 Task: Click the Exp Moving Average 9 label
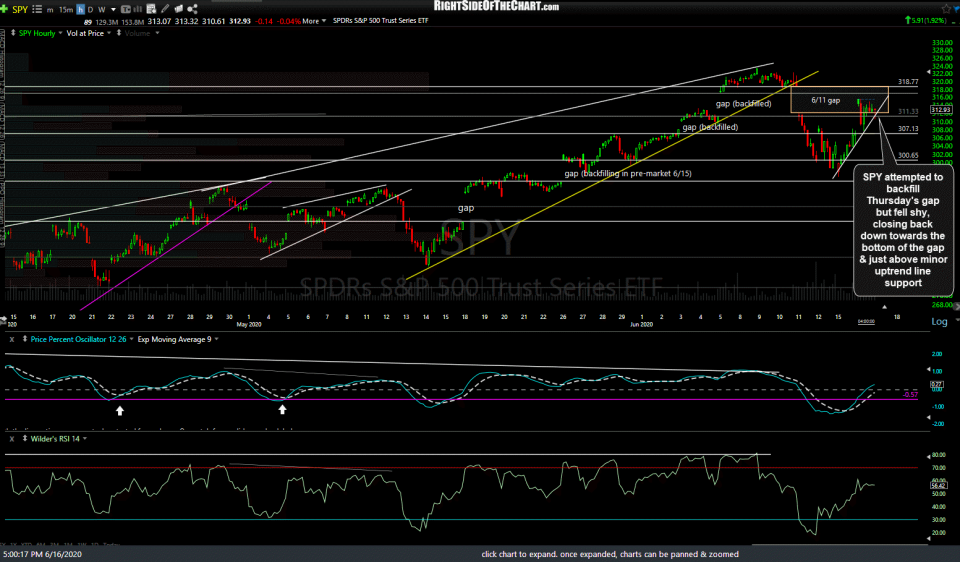pos(174,339)
